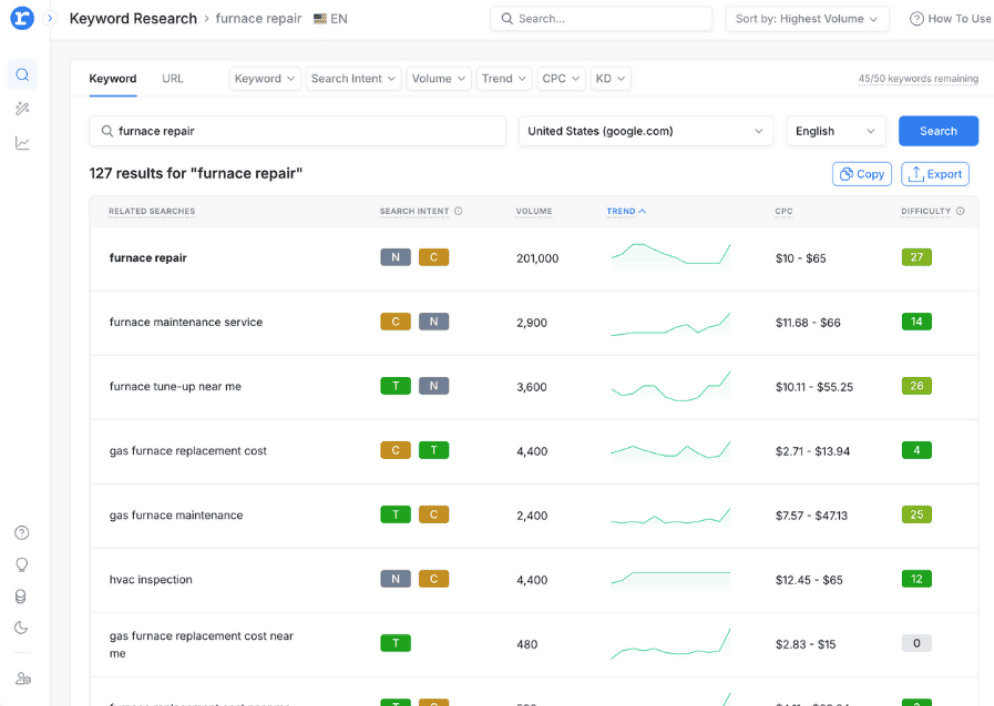The image size is (994, 706).
Task: Expand the Search Intent filter dropdown
Action: click(353, 79)
